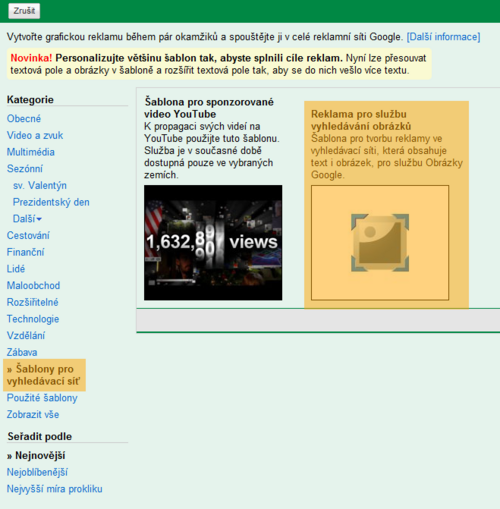The width and height of the screenshot is (500, 509).
Task: Select Šablona pro sponzorované video YouTube title
Action: [209, 108]
